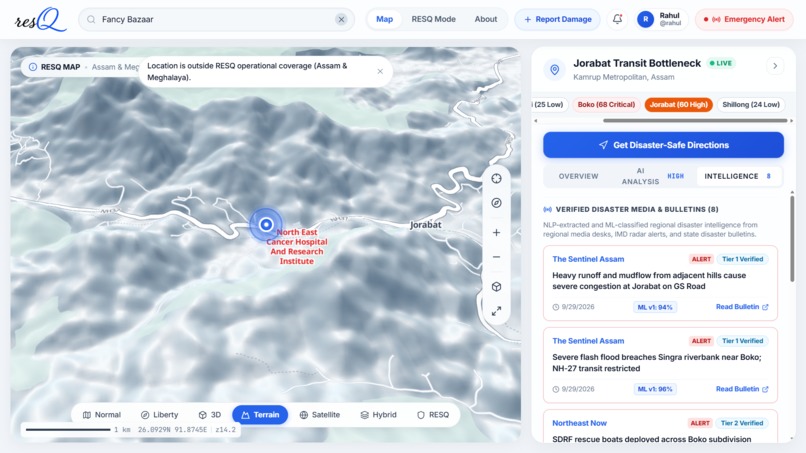Viewport: 806px width, 453px height.
Task: Click the ML v1: 96% badge
Action: coord(655,389)
